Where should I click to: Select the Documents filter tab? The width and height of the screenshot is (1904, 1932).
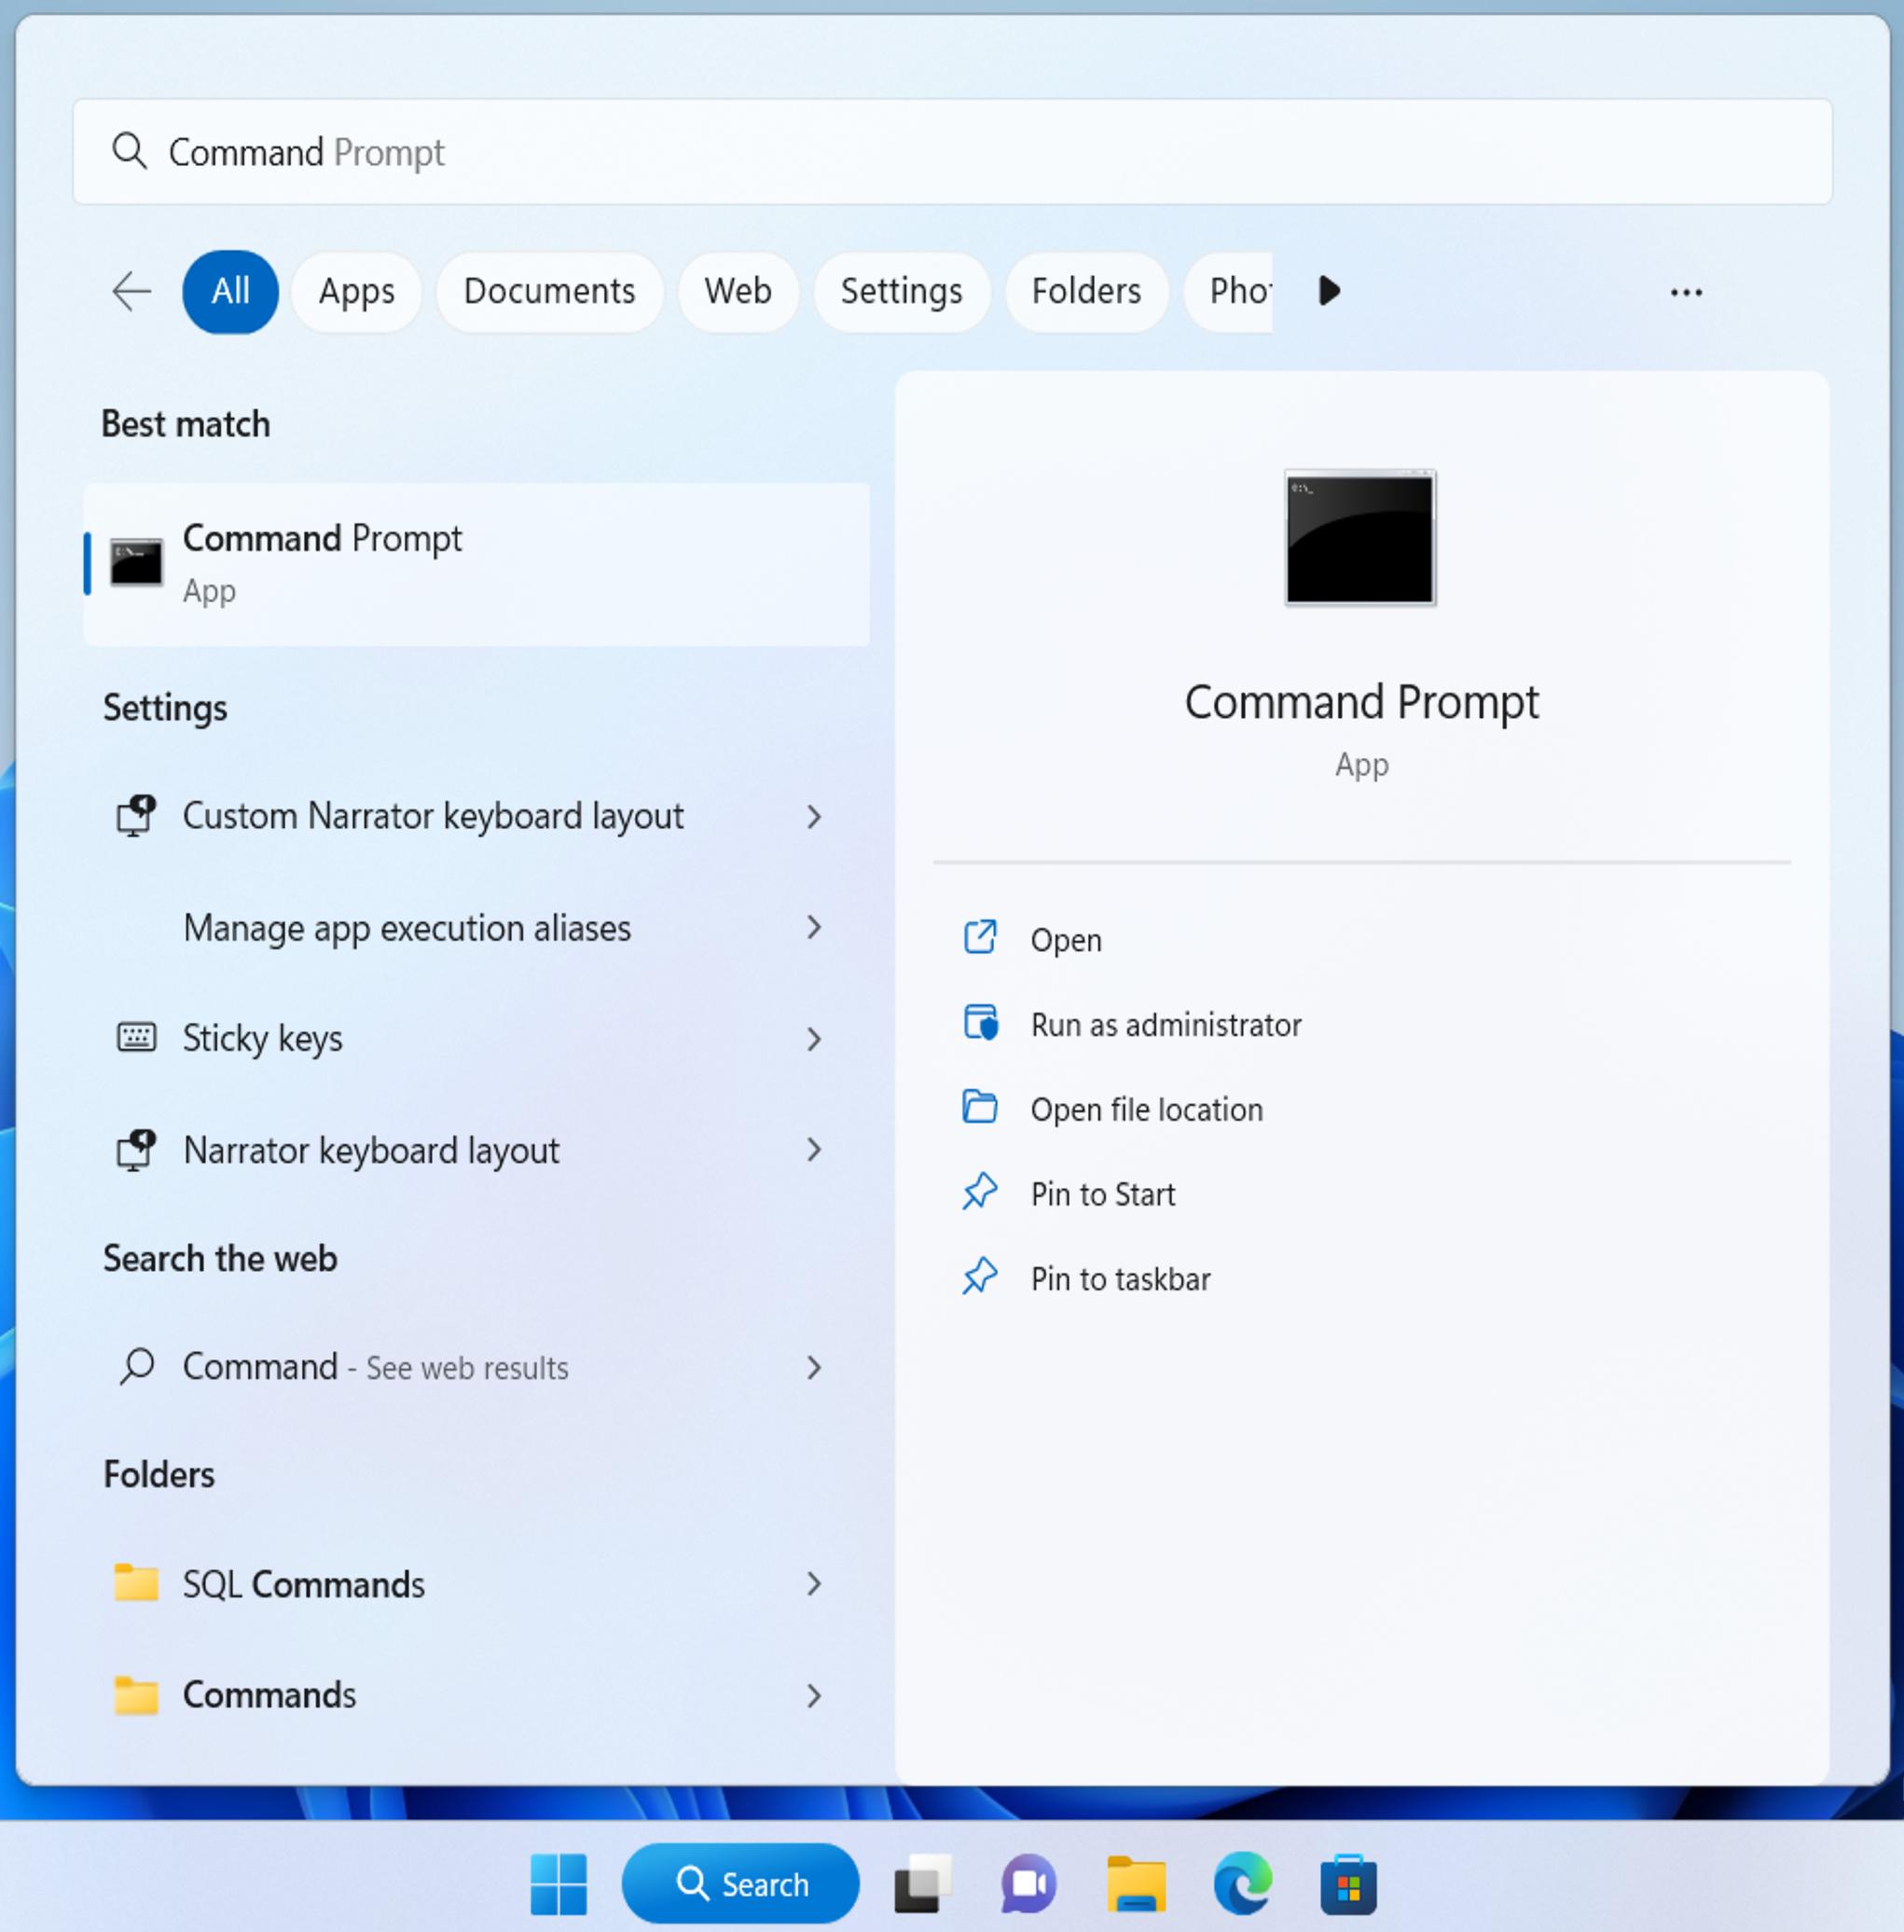pyautogui.click(x=549, y=292)
